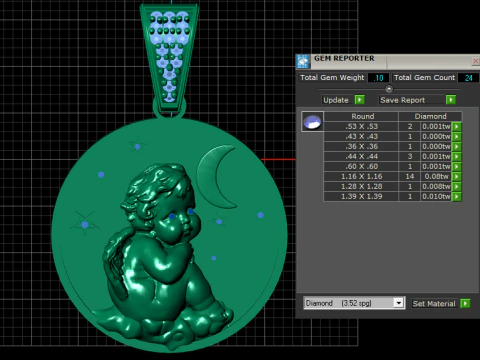The image size is (480, 360).
Task: Click the panel collapse handle under gem weight
Action: 389,89
